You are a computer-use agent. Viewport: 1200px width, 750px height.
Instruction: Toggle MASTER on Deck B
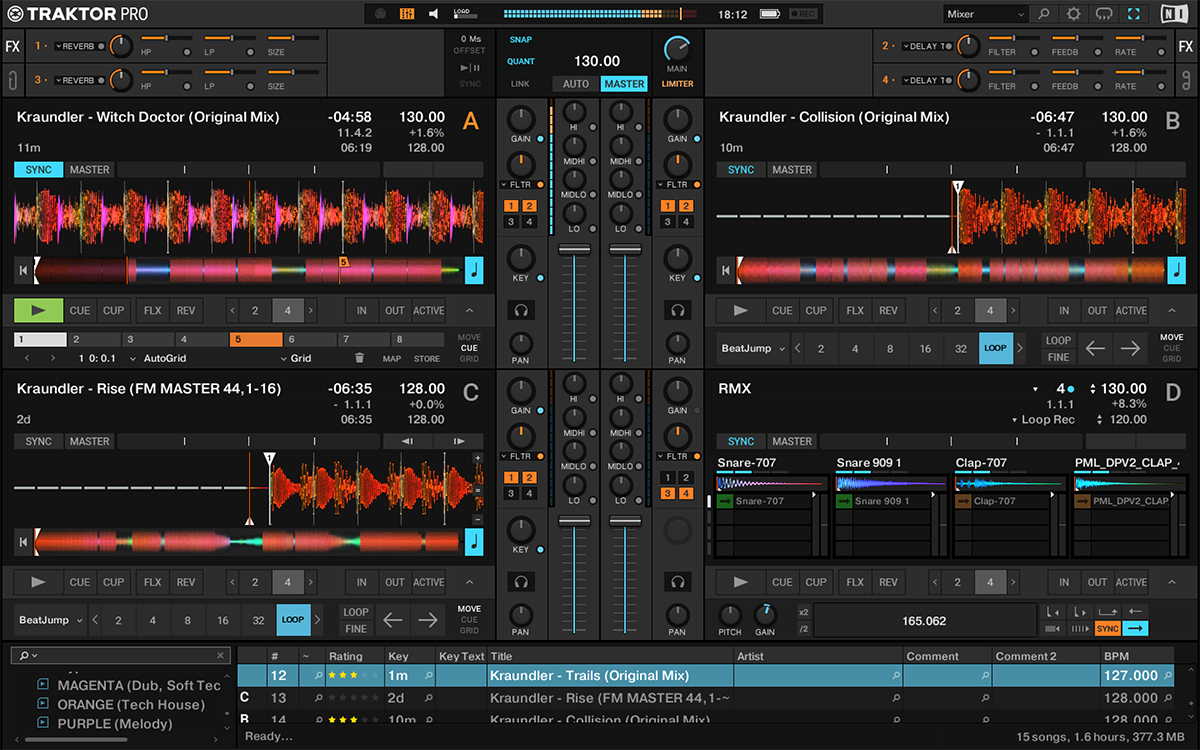pos(792,170)
